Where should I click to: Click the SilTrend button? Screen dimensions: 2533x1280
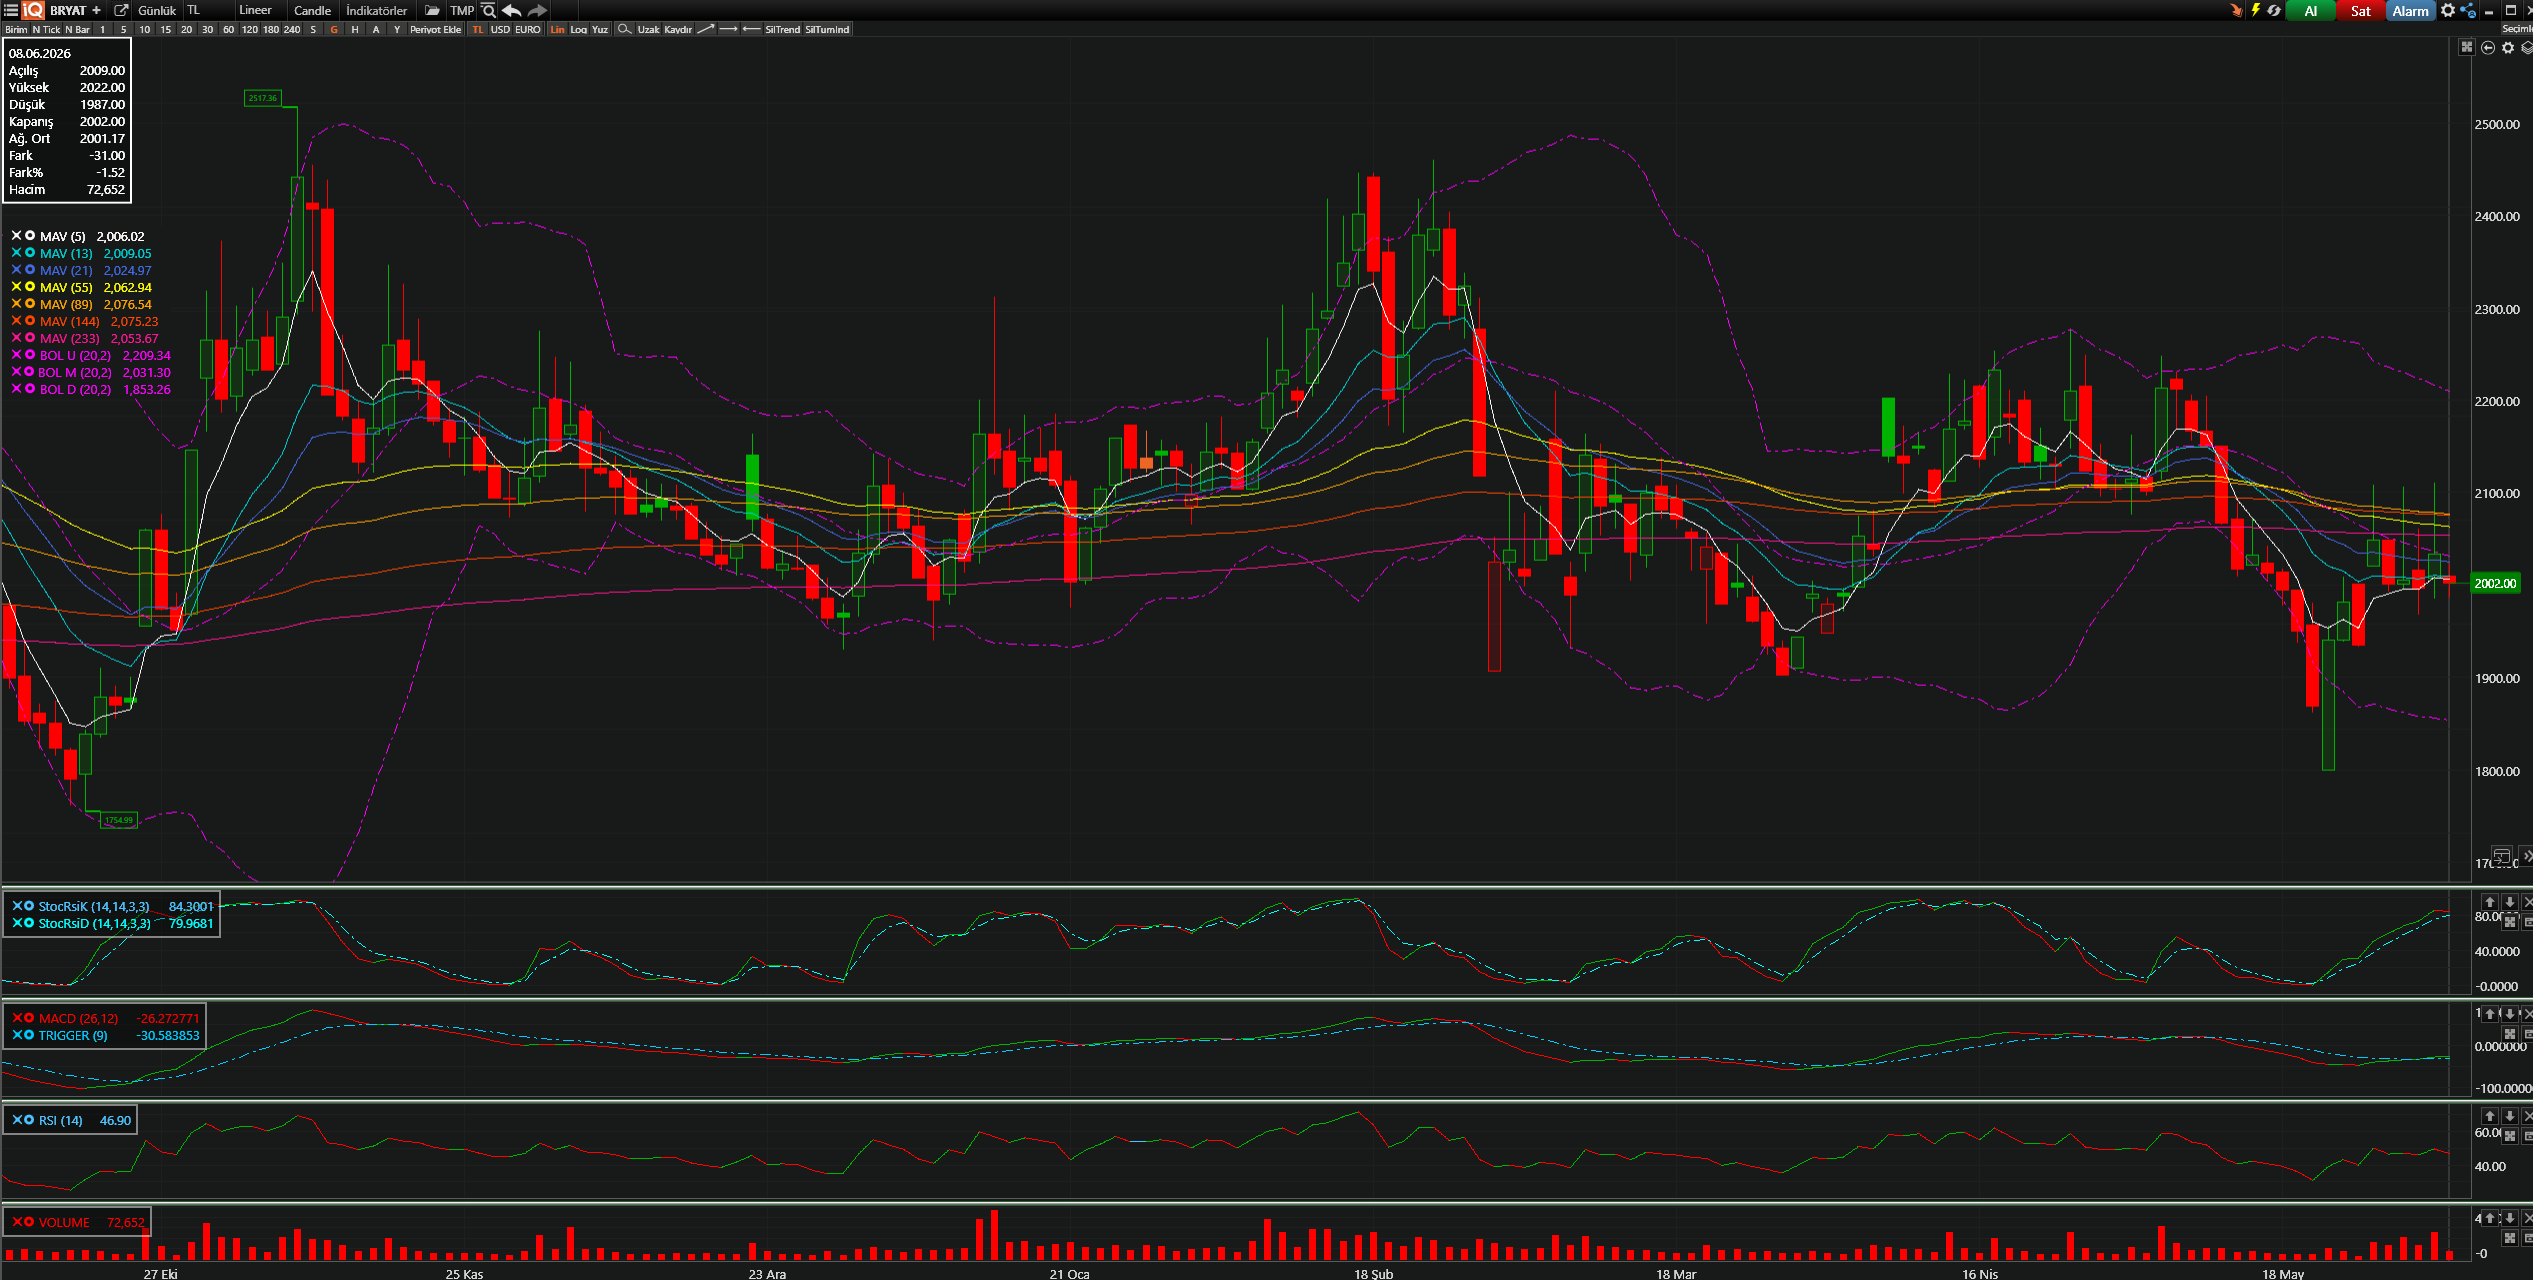pyautogui.click(x=783, y=29)
